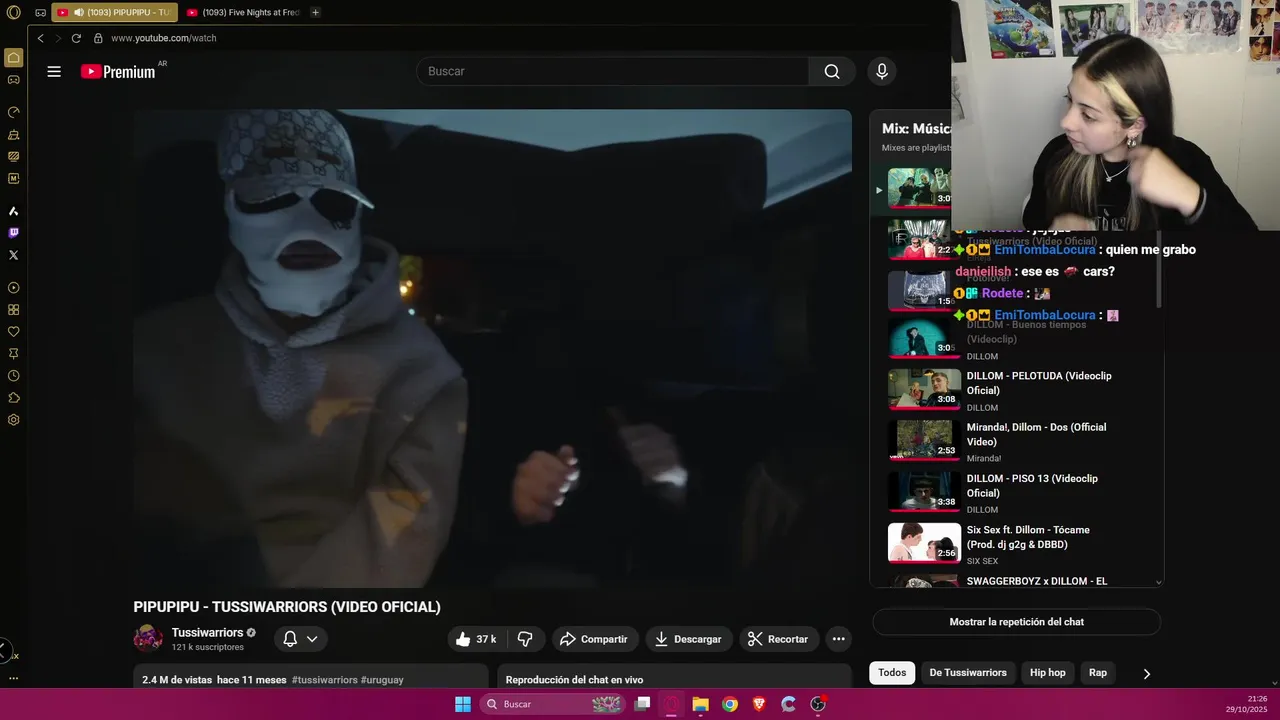Switch to the Five Nights at Freddy's tab
This screenshot has height=720, width=1280.
tap(243, 12)
